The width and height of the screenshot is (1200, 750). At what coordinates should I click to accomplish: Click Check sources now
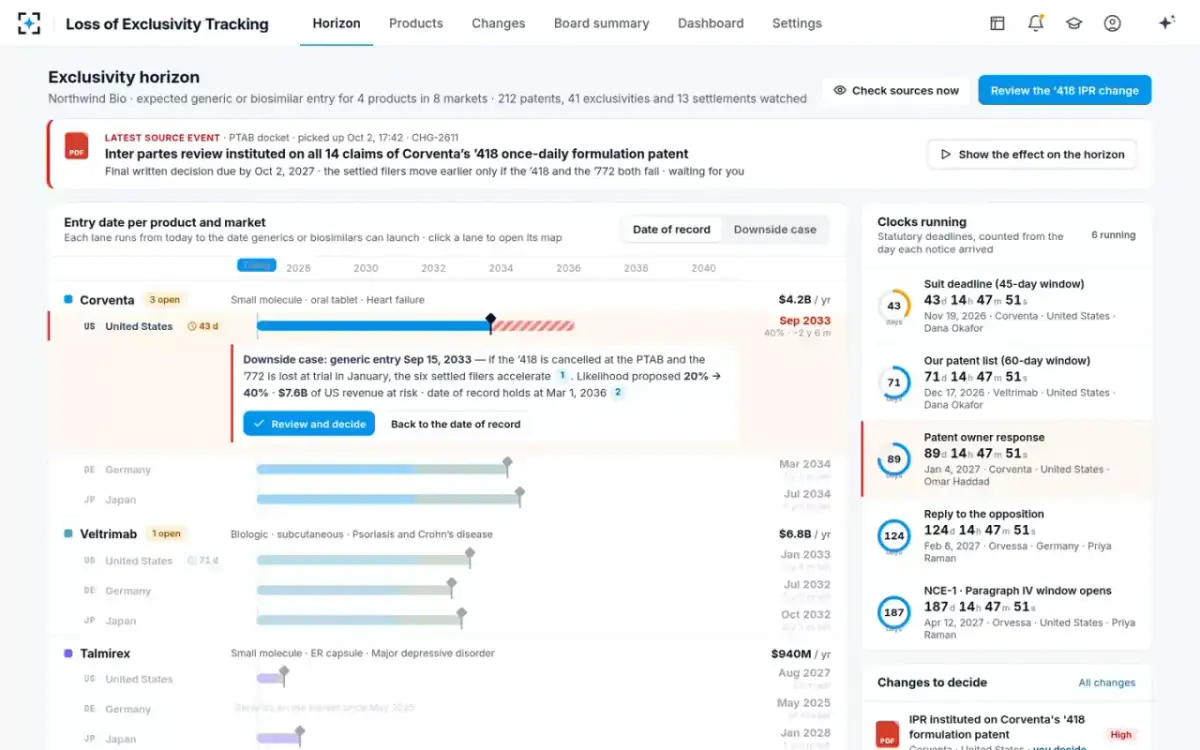(896, 90)
